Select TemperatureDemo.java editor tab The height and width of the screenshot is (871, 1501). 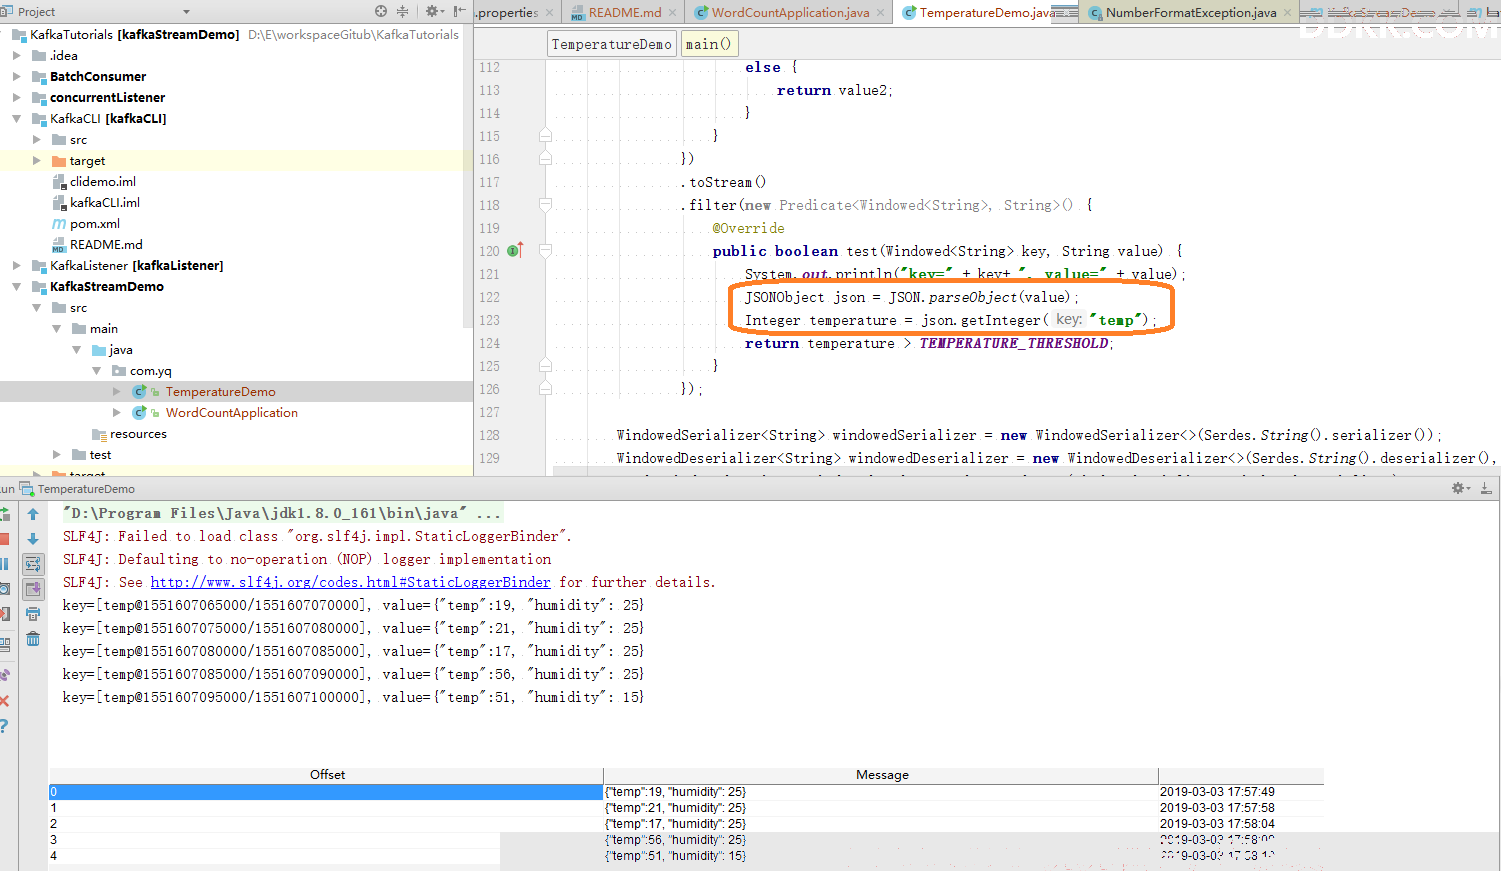(x=986, y=12)
